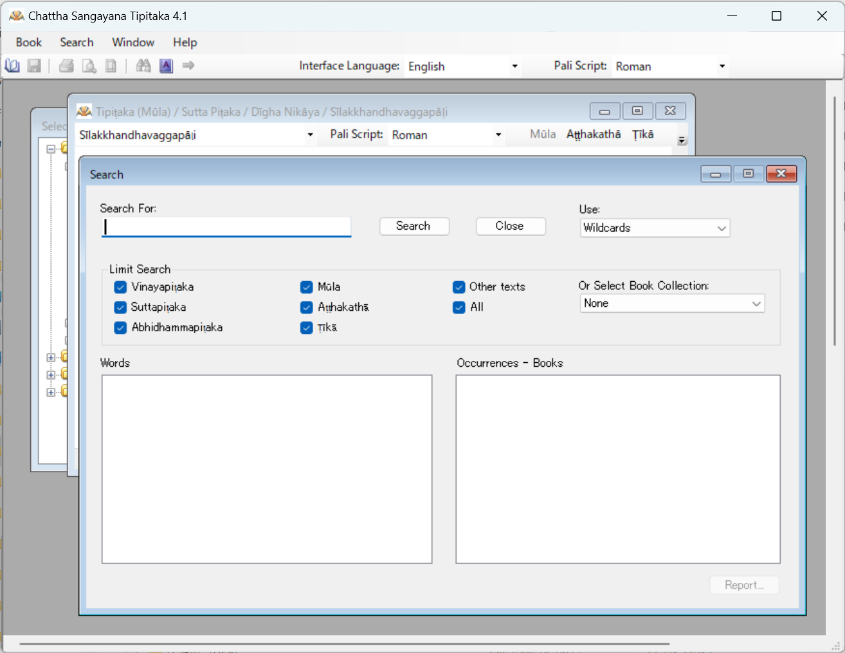Open the Book menu

pyautogui.click(x=29, y=42)
